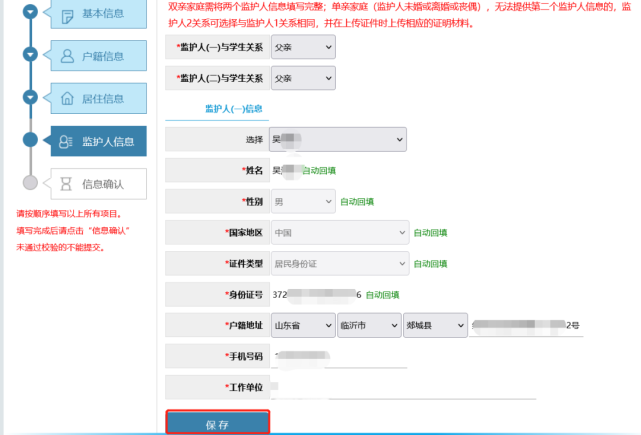641x435 pixels.
Task: Click the grey step circle beside 信息确认
Action: pyautogui.click(x=30, y=183)
